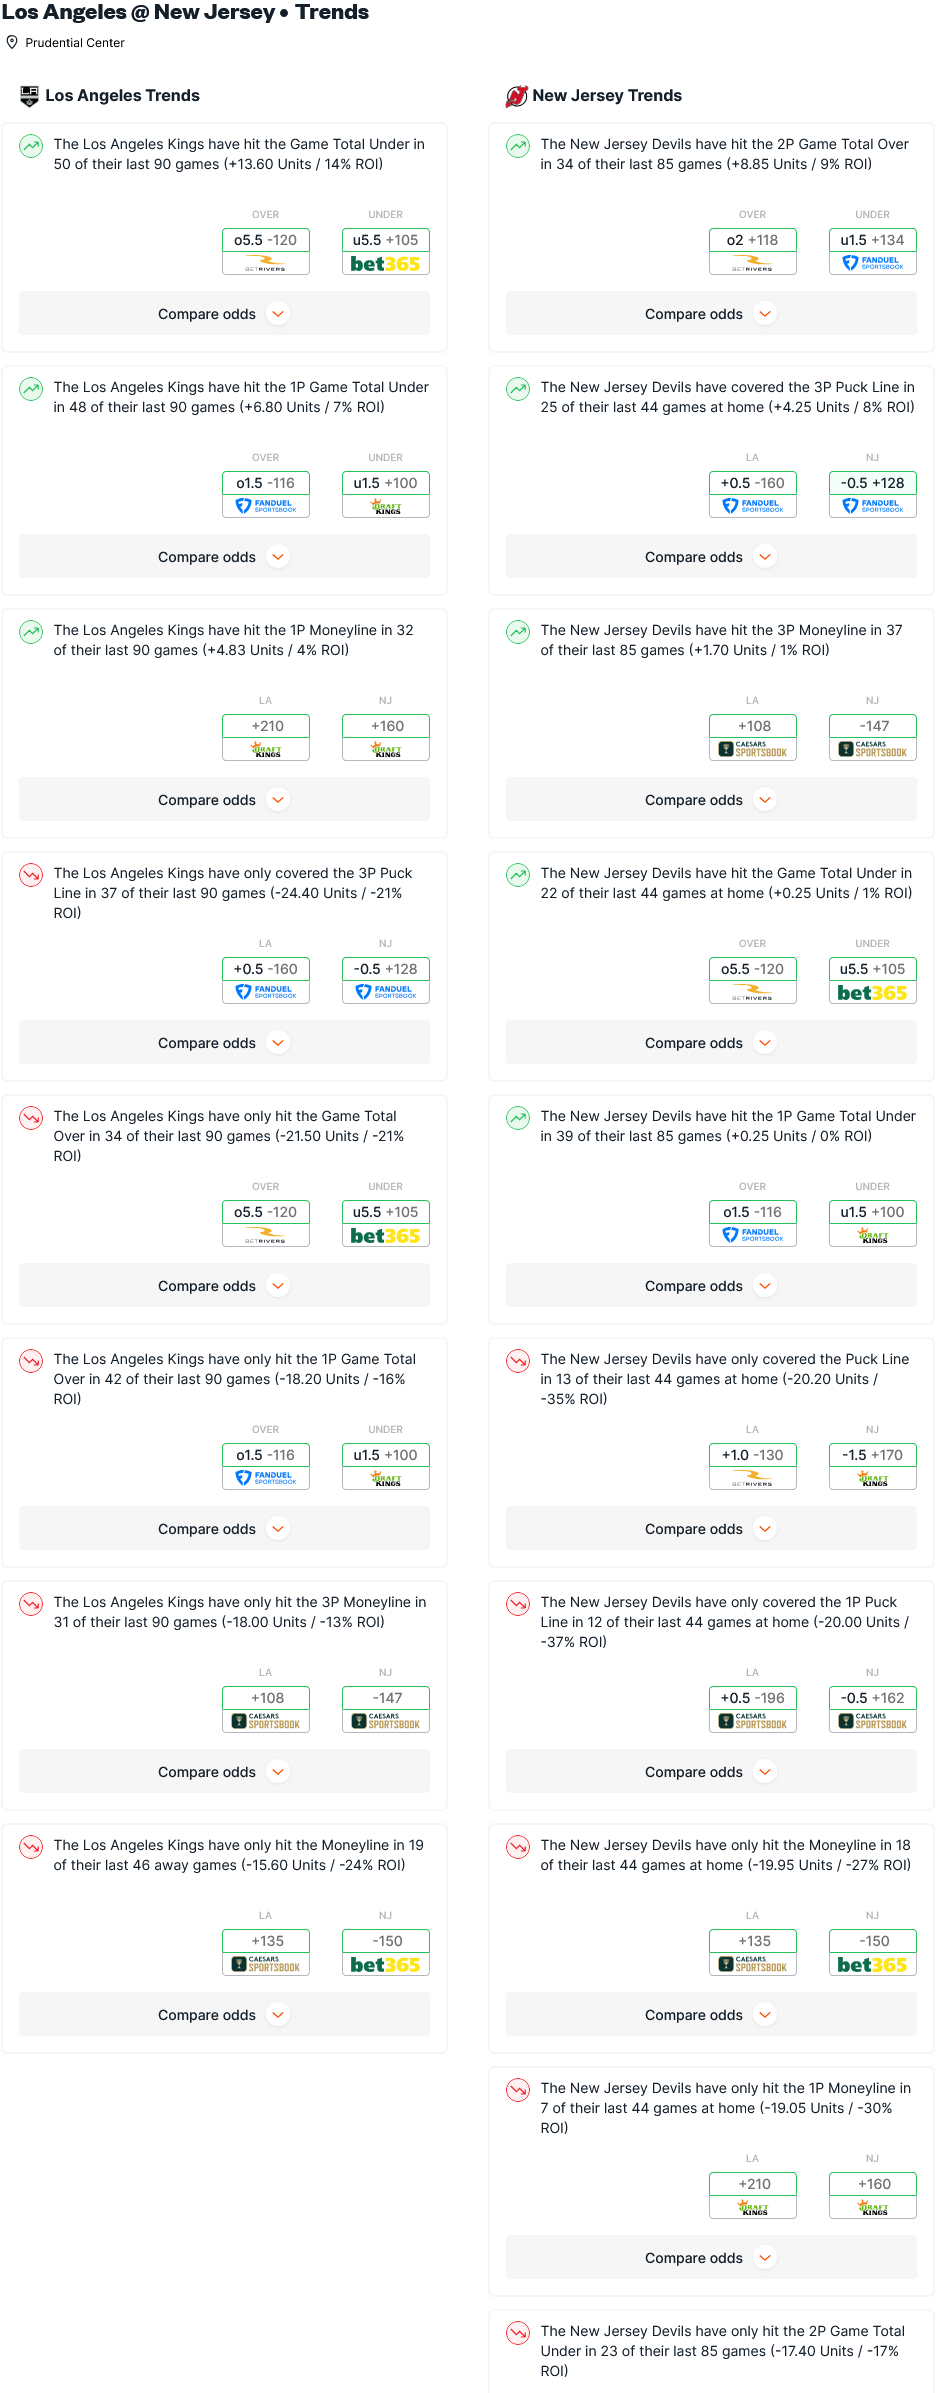Click the green trend icon for Devils 2P Game Total Over
This screenshot has height=2393, width=937.
tap(518, 146)
